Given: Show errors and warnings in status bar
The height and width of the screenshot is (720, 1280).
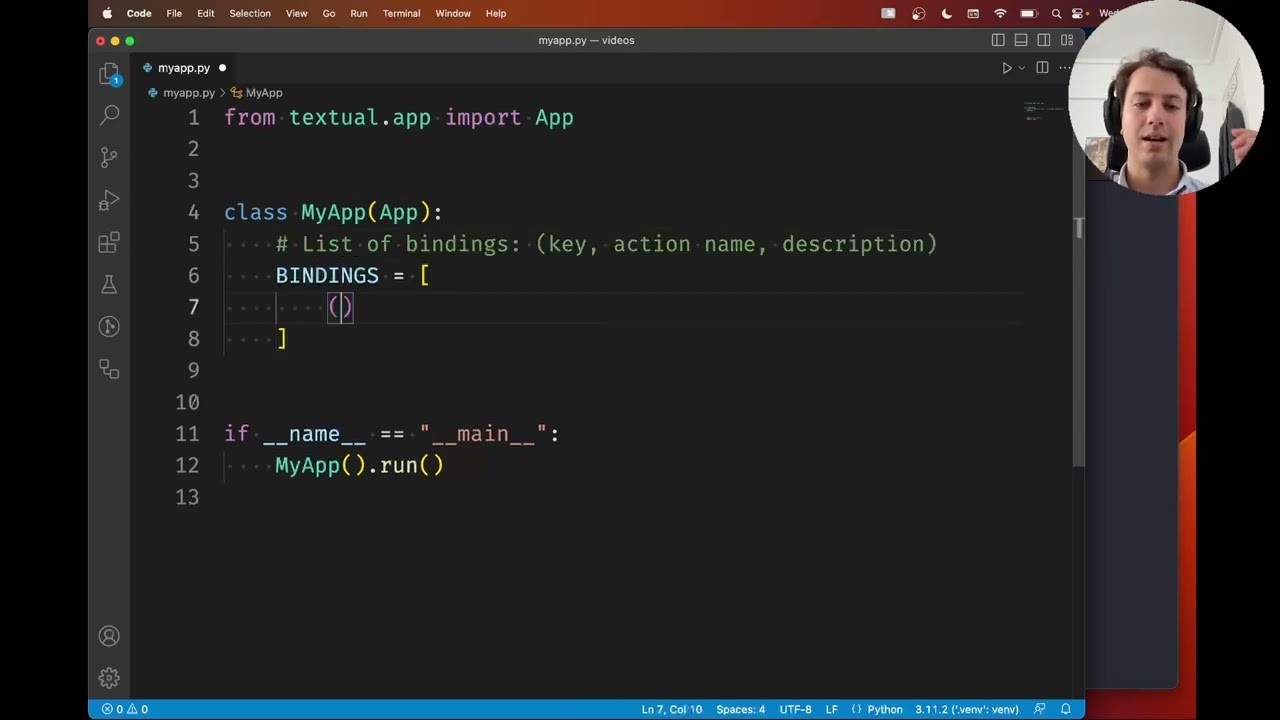Looking at the screenshot, I should tap(125, 709).
